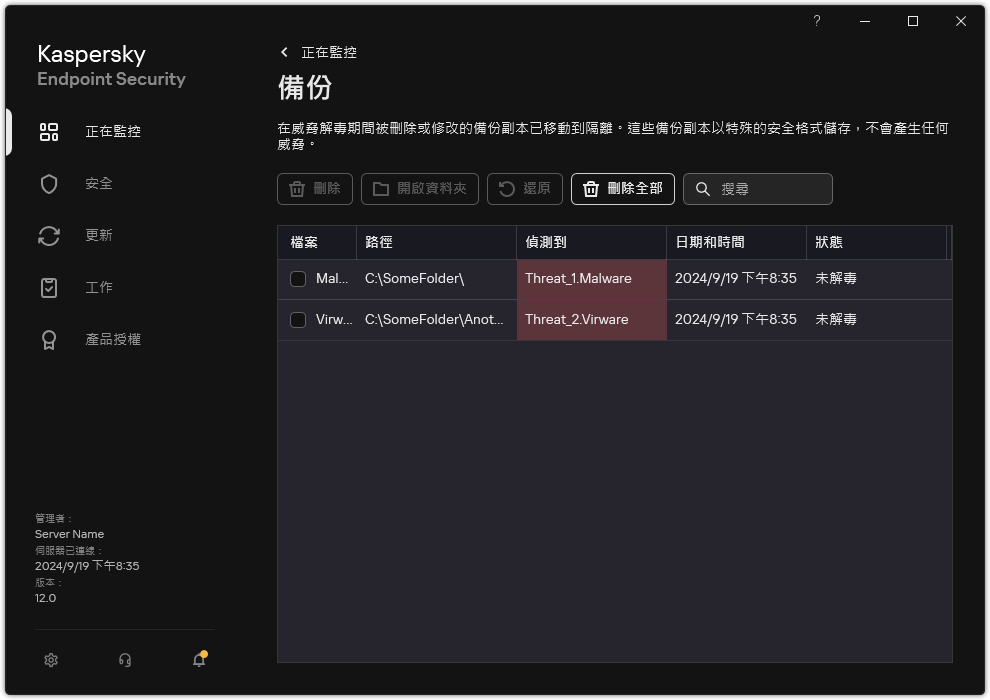This screenshot has height=700, width=990.
Task: Click the help question mark icon
Action: 816,20
